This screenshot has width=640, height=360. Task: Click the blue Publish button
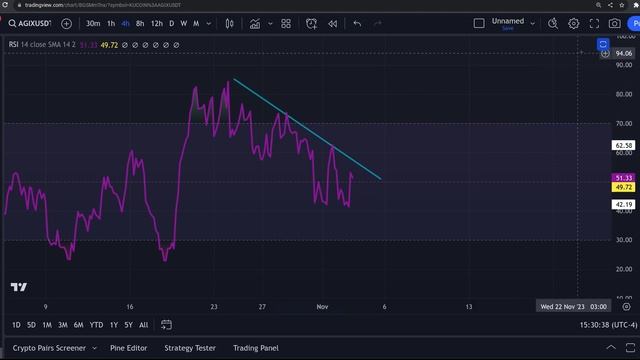(x=633, y=24)
